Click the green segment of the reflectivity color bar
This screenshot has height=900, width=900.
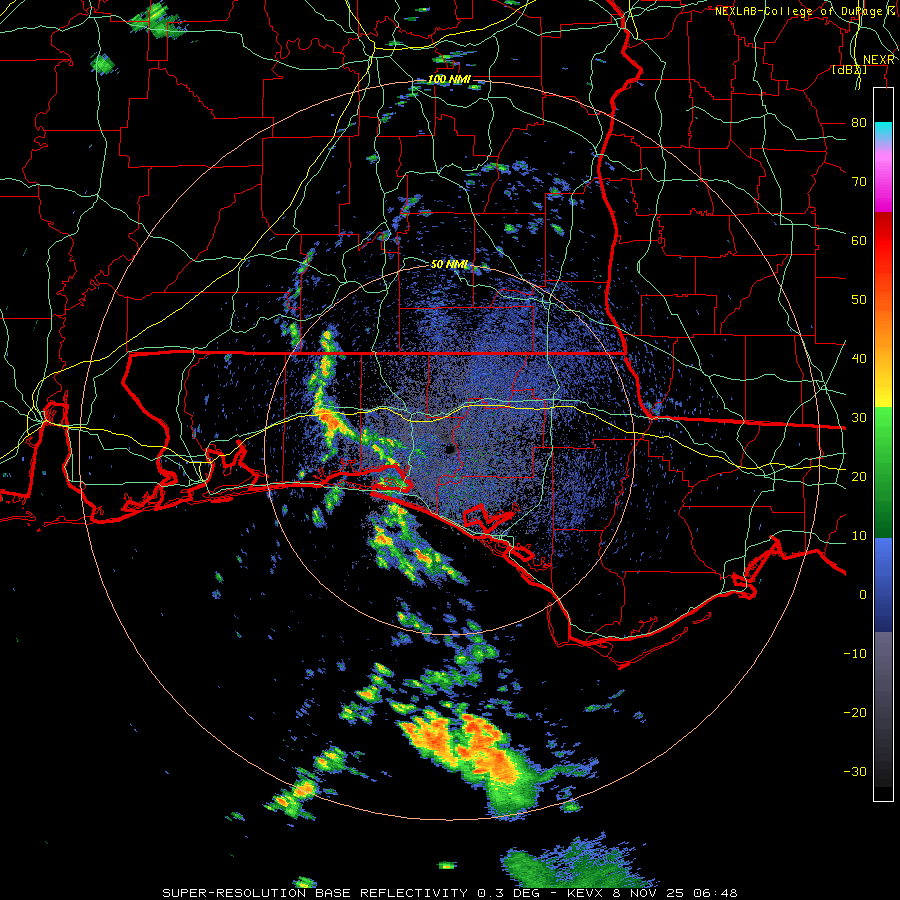coord(883,472)
